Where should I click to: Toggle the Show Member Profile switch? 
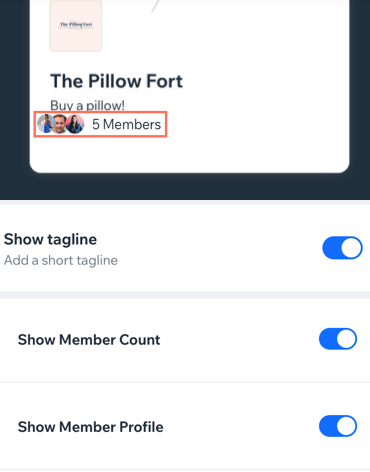[x=338, y=426]
